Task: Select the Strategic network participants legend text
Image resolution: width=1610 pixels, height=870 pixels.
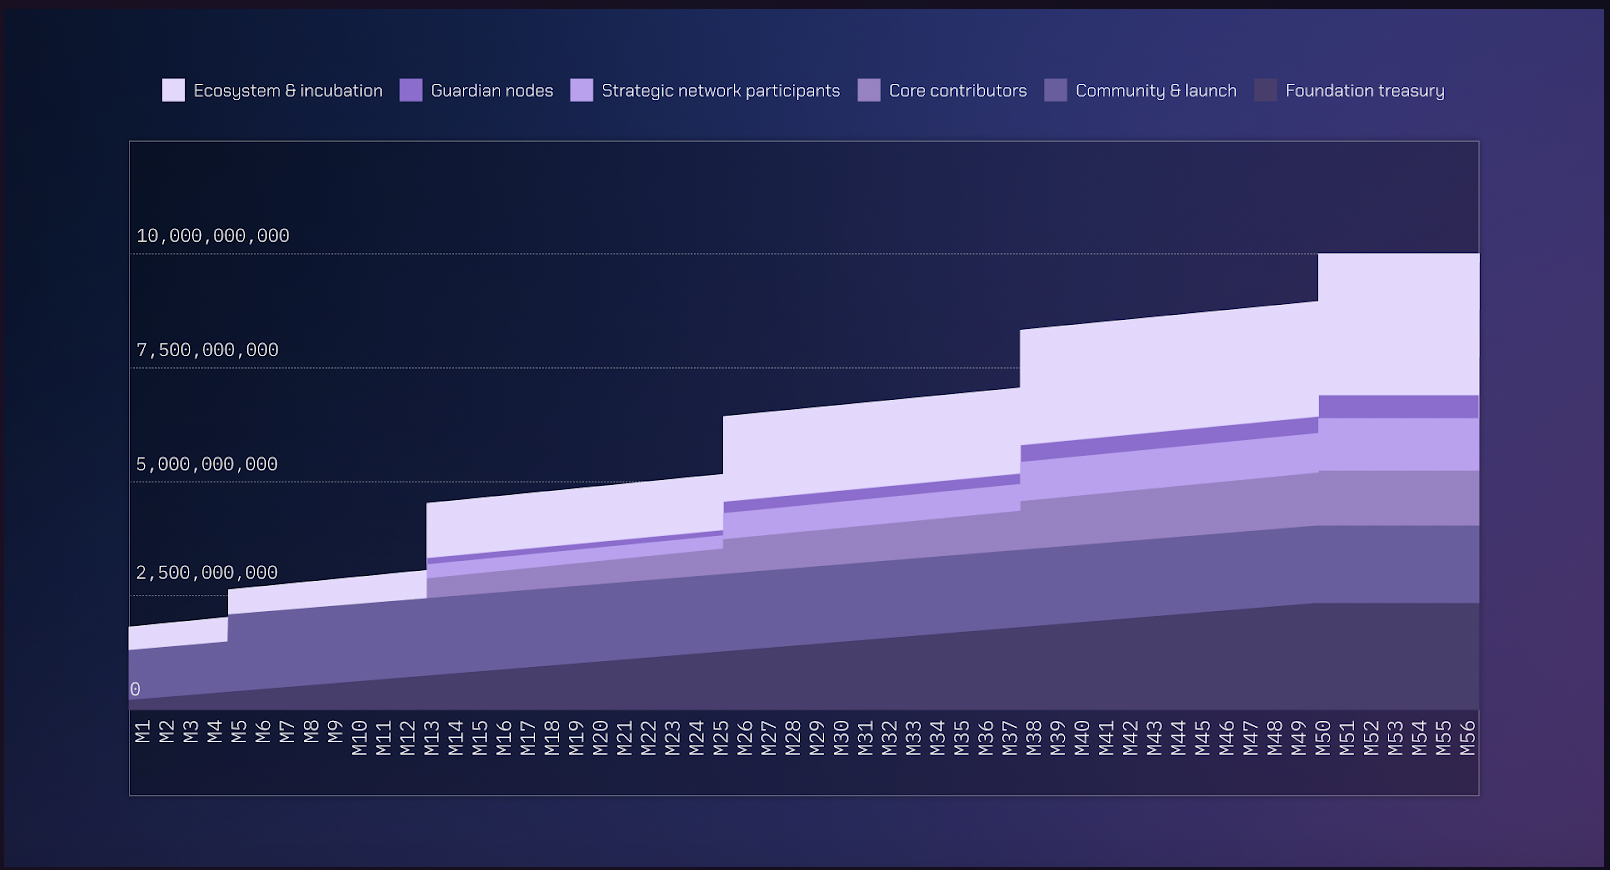Action: (721, 91)
